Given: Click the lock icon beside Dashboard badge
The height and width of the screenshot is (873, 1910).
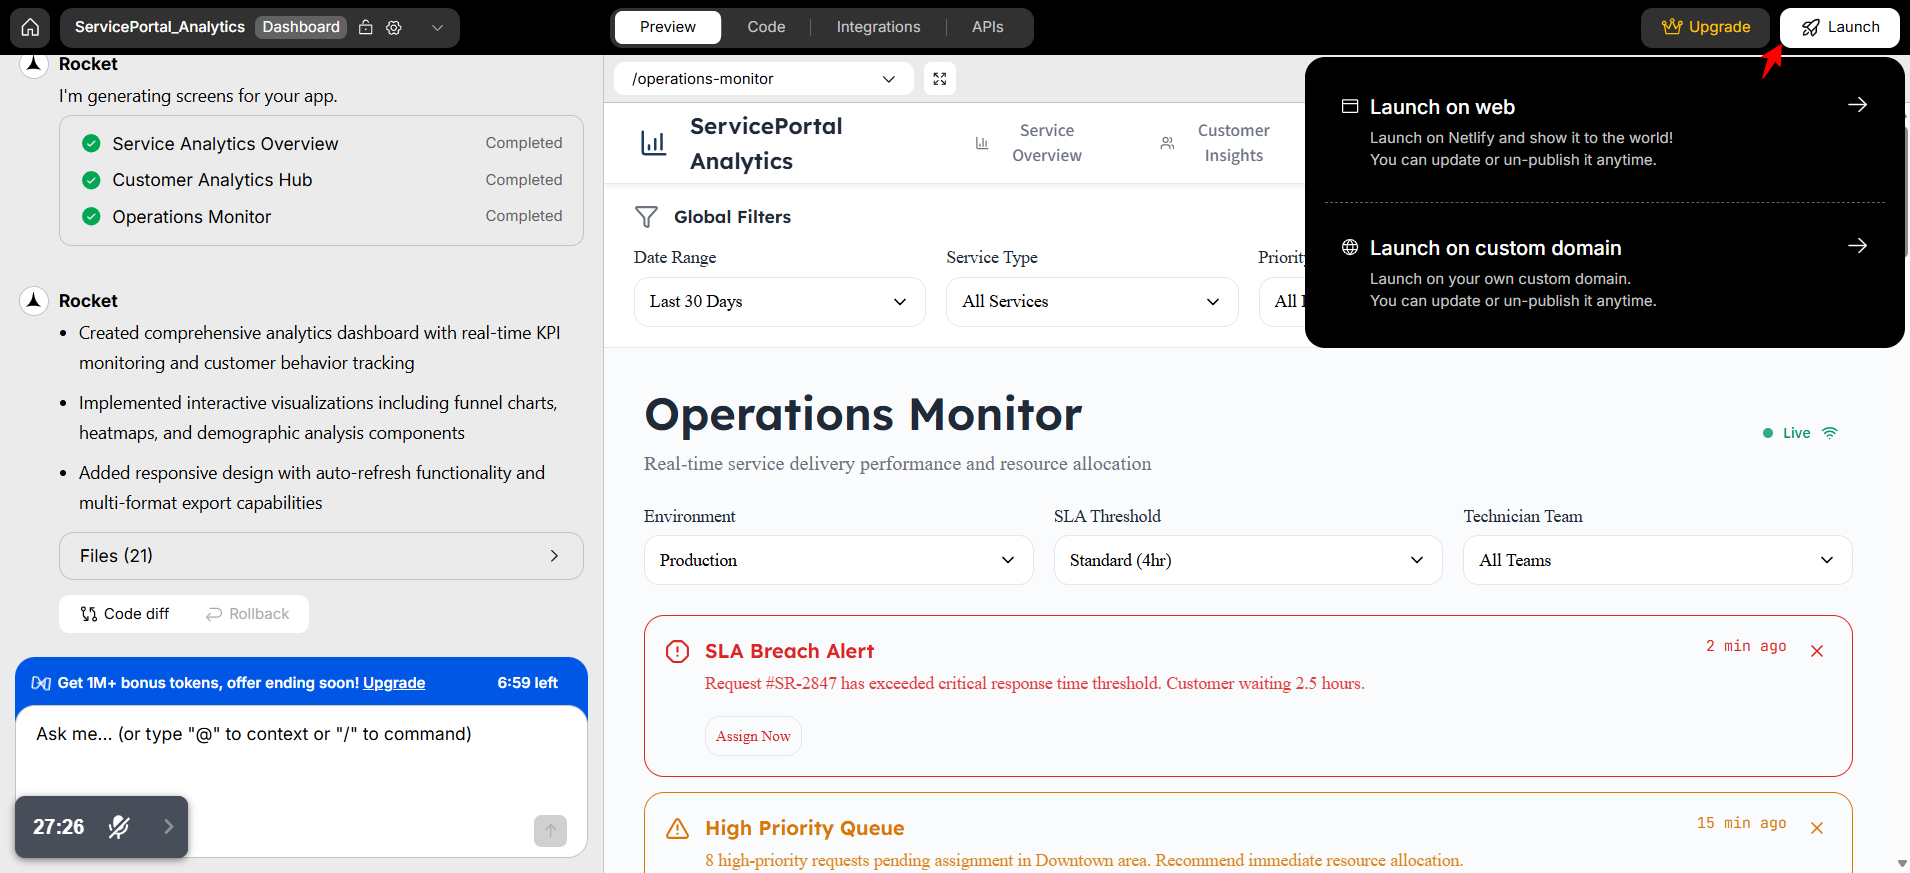Looking at the screenshot, I should pyautogui.click(x=366, y=27).
